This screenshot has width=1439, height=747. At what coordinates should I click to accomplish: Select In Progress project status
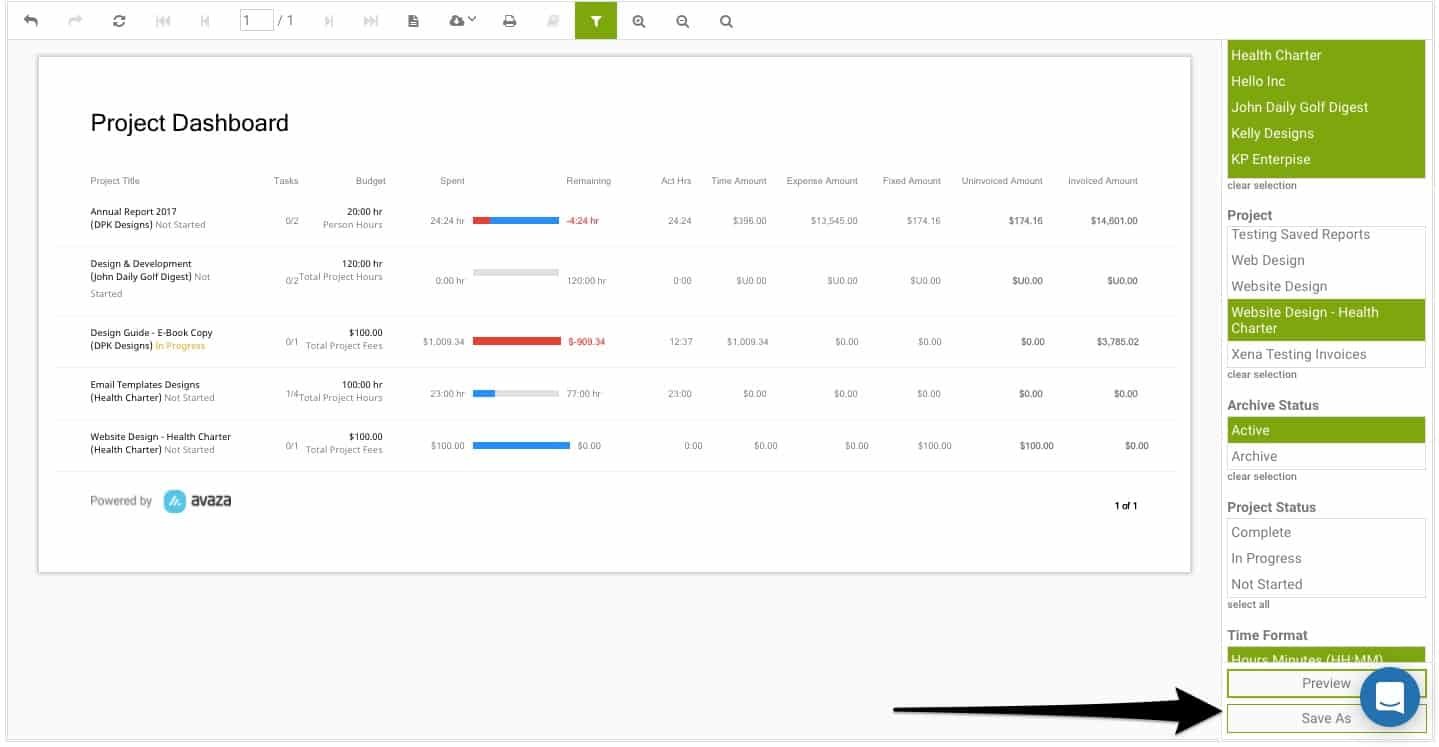pos(1325,558)
